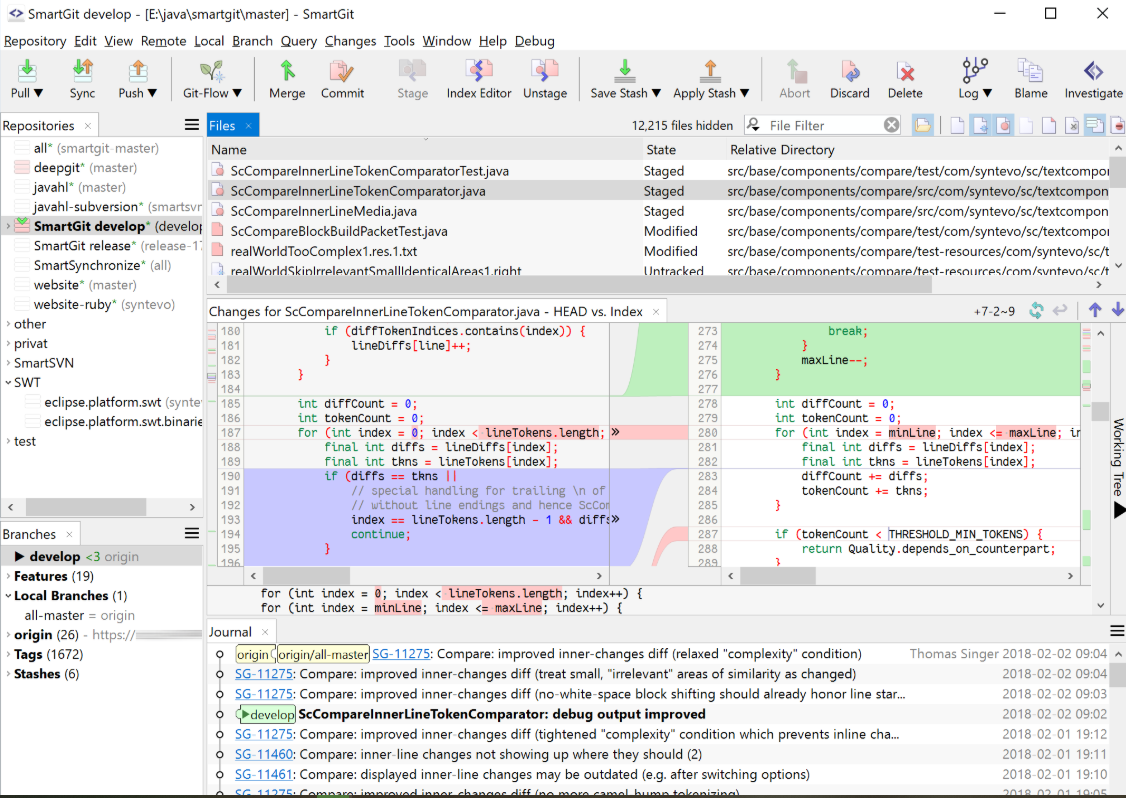This screenshot has width=1126, height=798.
Task: Open the Repository menu
Action: [35, 41]
